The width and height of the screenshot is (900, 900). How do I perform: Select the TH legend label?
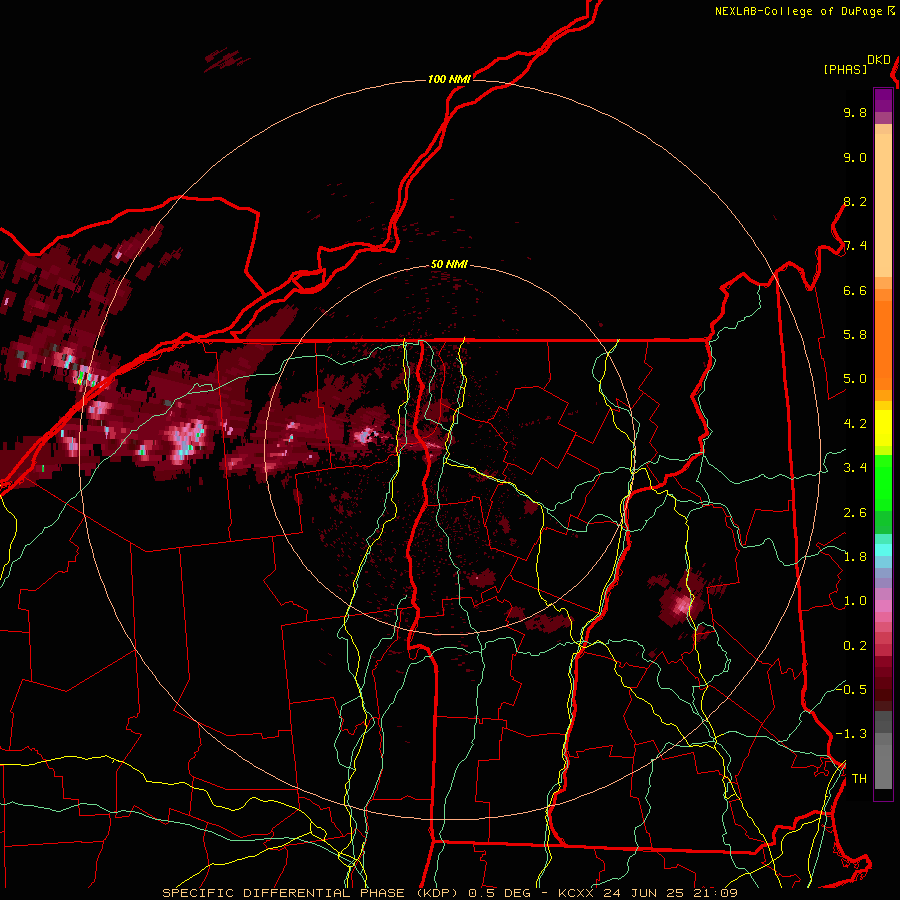[859, 779]
